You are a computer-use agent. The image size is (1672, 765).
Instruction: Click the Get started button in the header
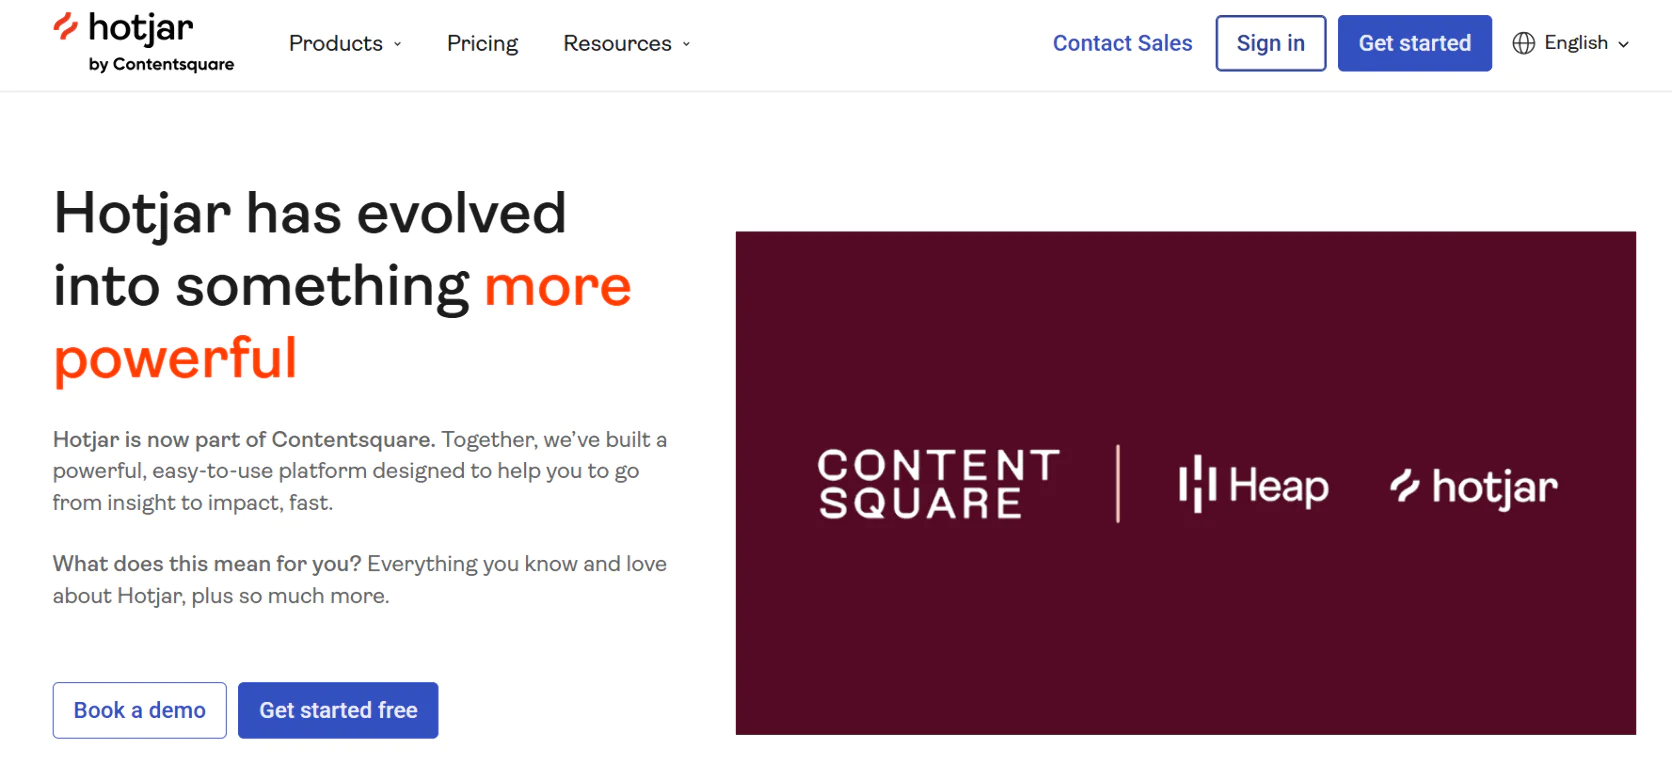click(1414, 43)
